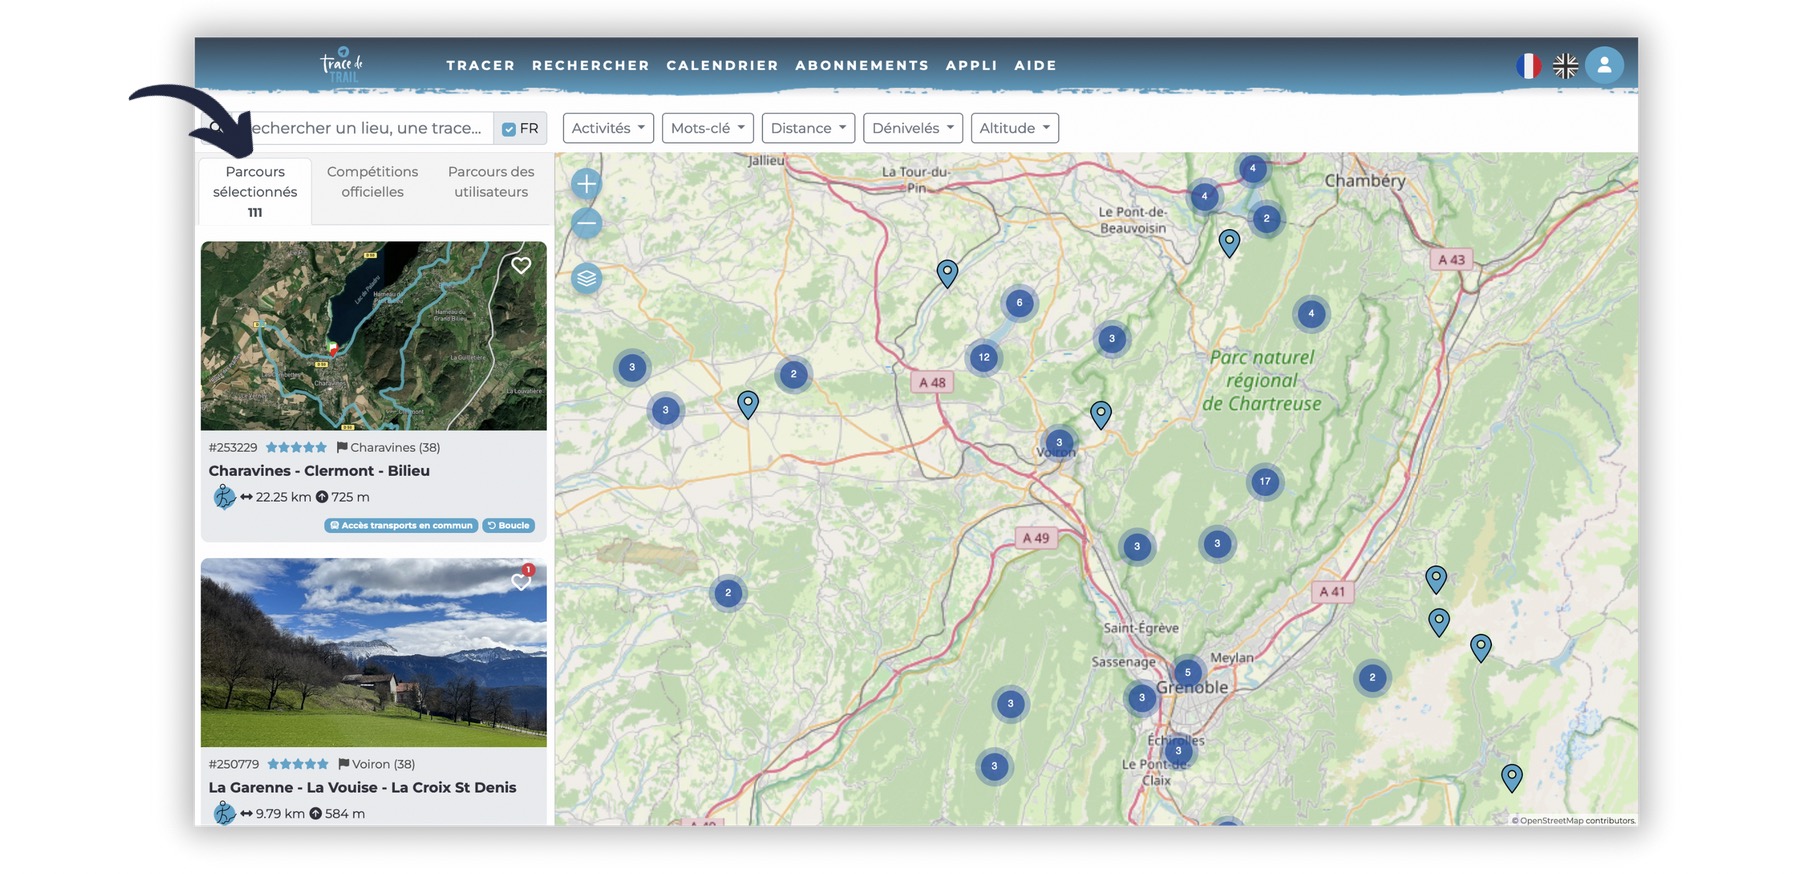Switch to the Compétitions officielles tab
1814x874 pixels.
372,182
